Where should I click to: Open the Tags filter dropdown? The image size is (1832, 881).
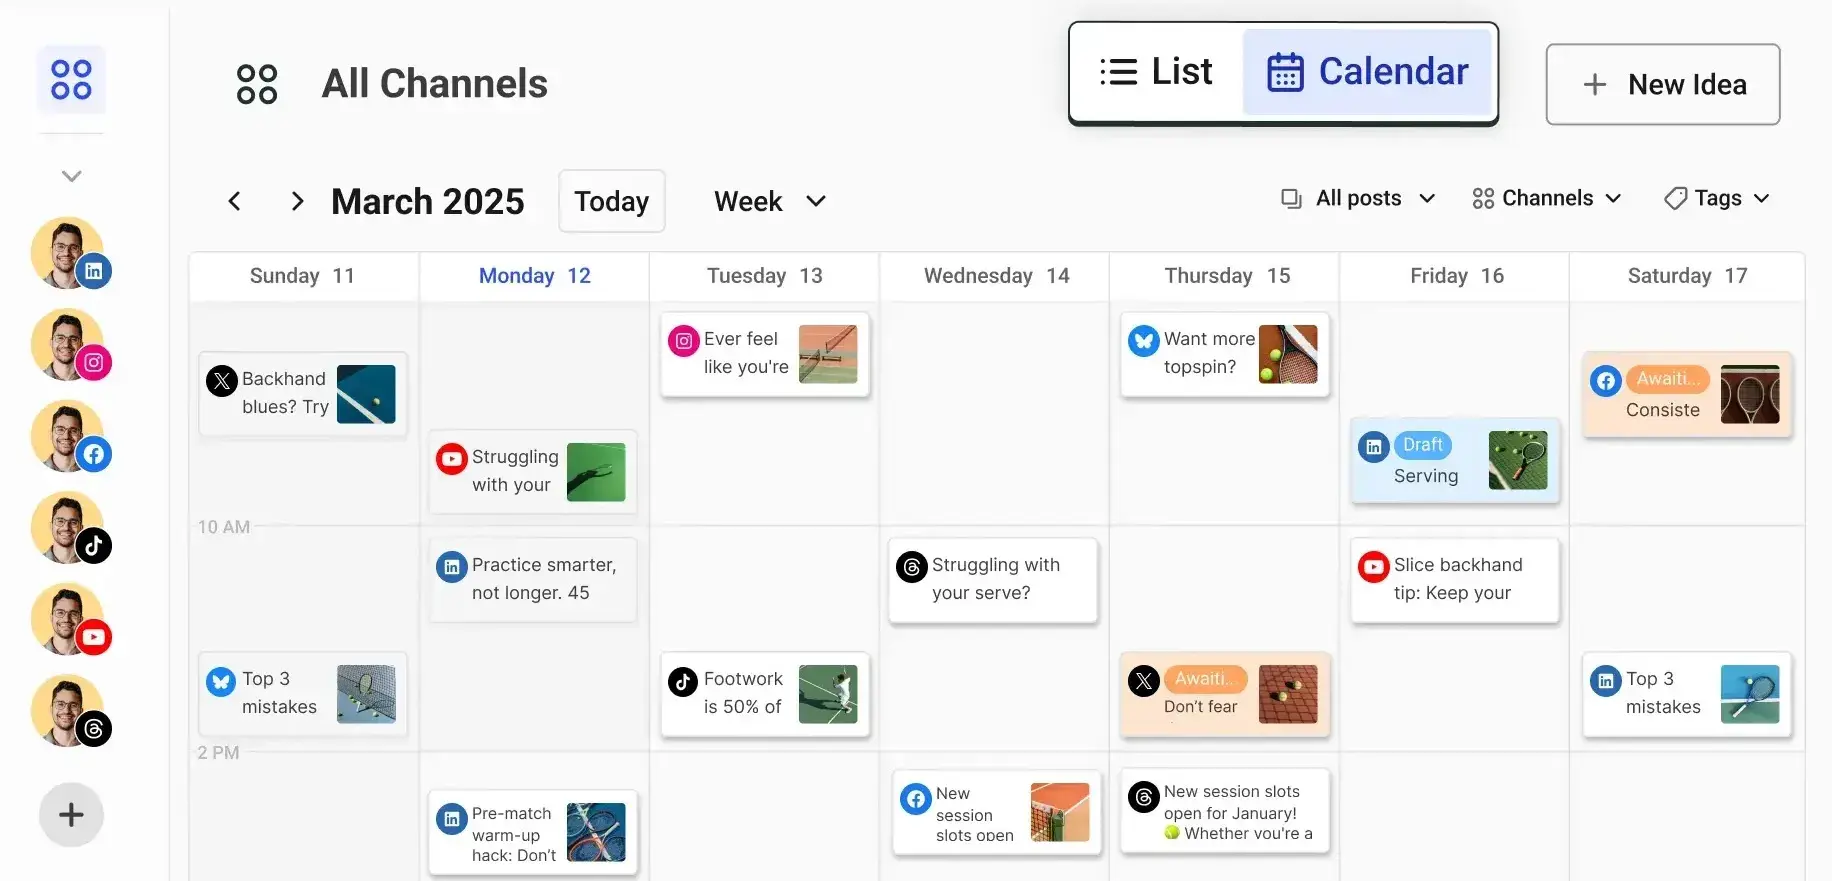pyautogui.click(x=1716, y=198)
